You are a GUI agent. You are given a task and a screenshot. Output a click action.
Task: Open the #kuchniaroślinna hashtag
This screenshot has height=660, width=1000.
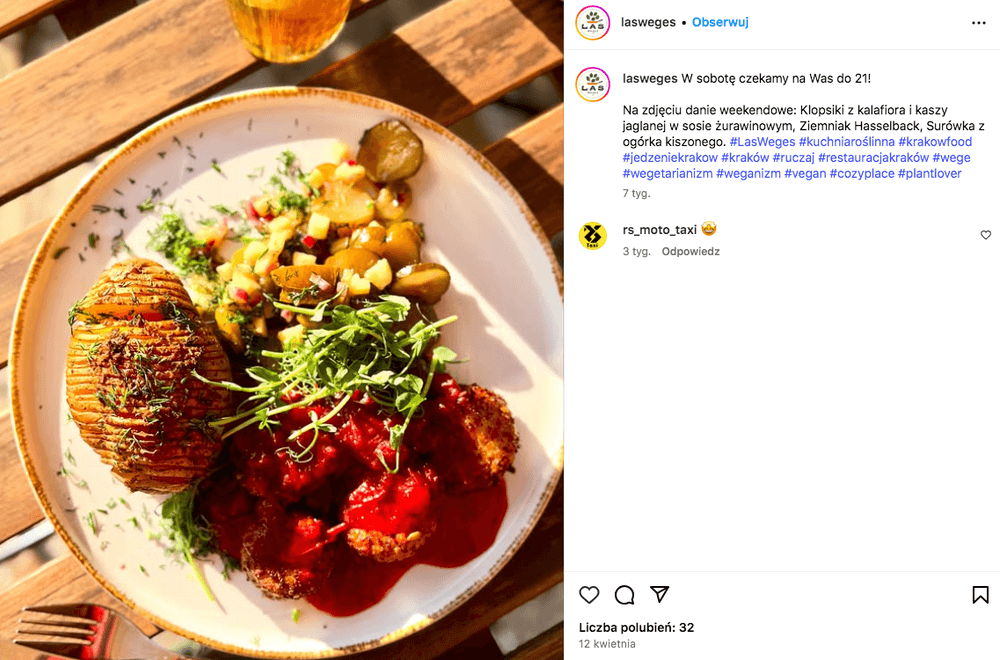(846, 142)
